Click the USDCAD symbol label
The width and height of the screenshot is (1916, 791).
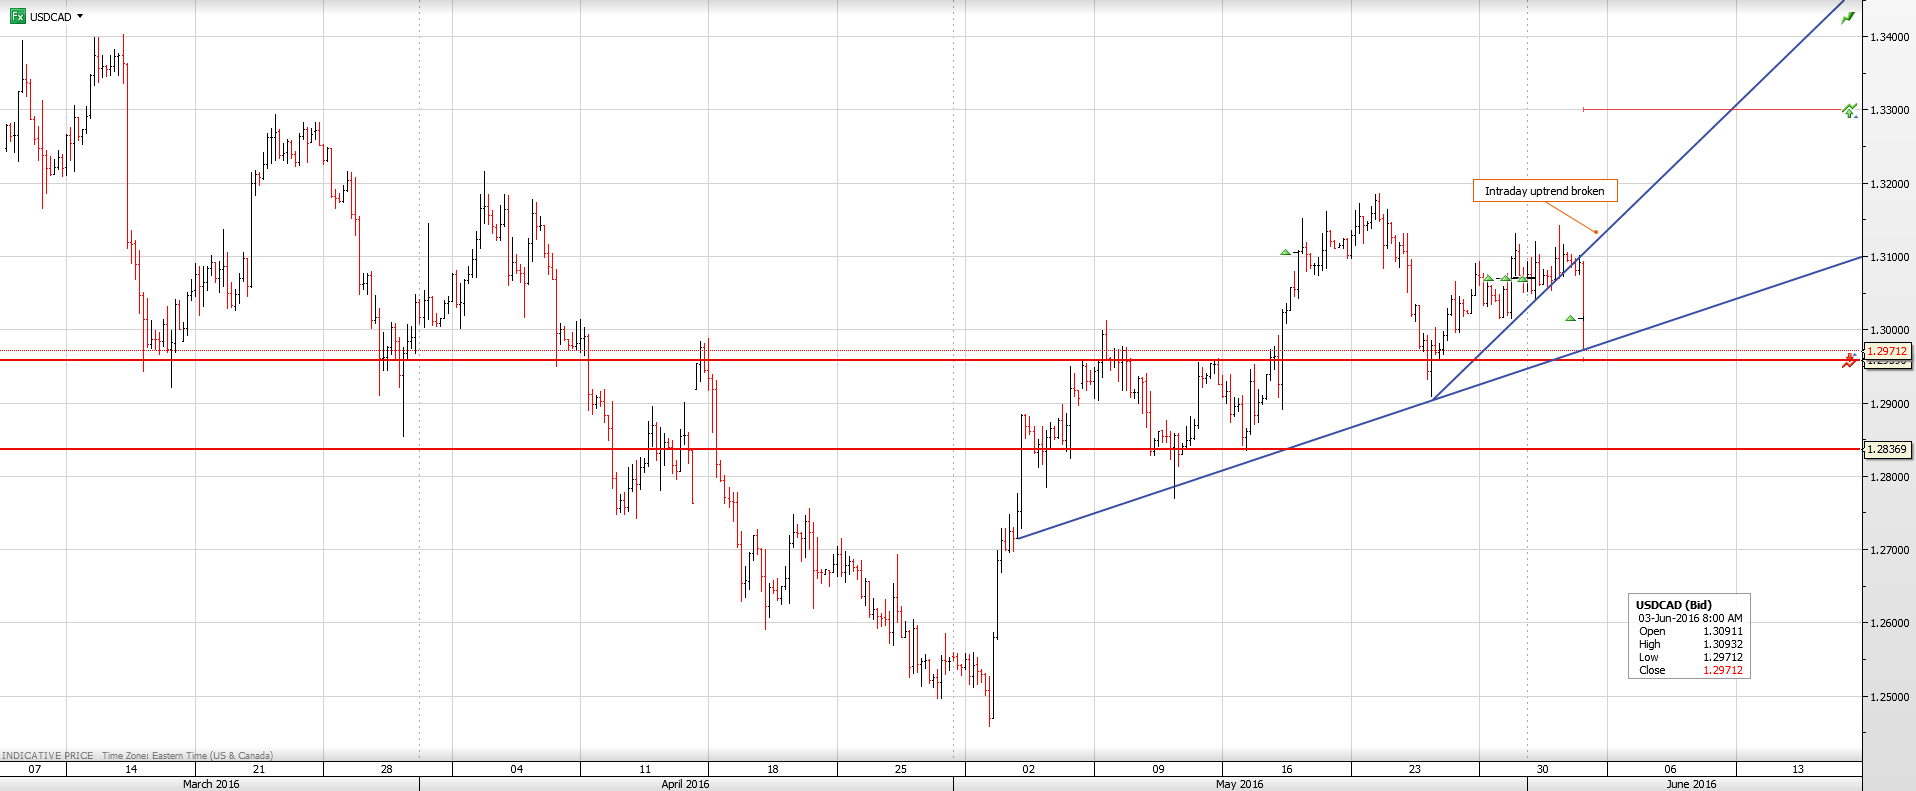tap(50, 17)
